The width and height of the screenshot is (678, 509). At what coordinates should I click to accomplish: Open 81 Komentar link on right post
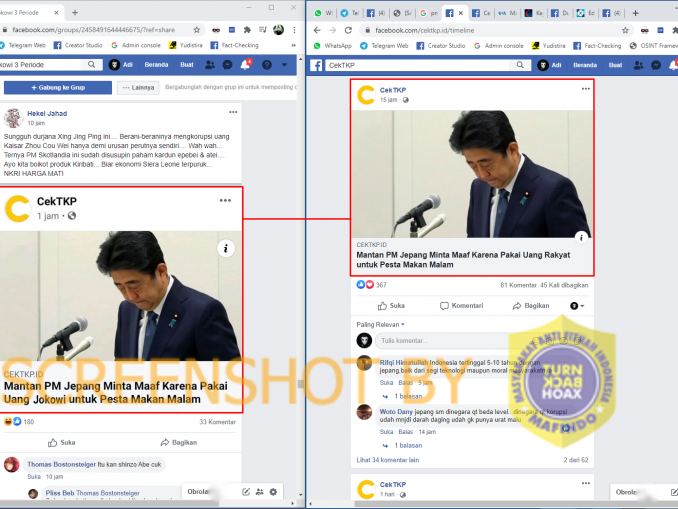pyautogui.click(x=518, y=285)
